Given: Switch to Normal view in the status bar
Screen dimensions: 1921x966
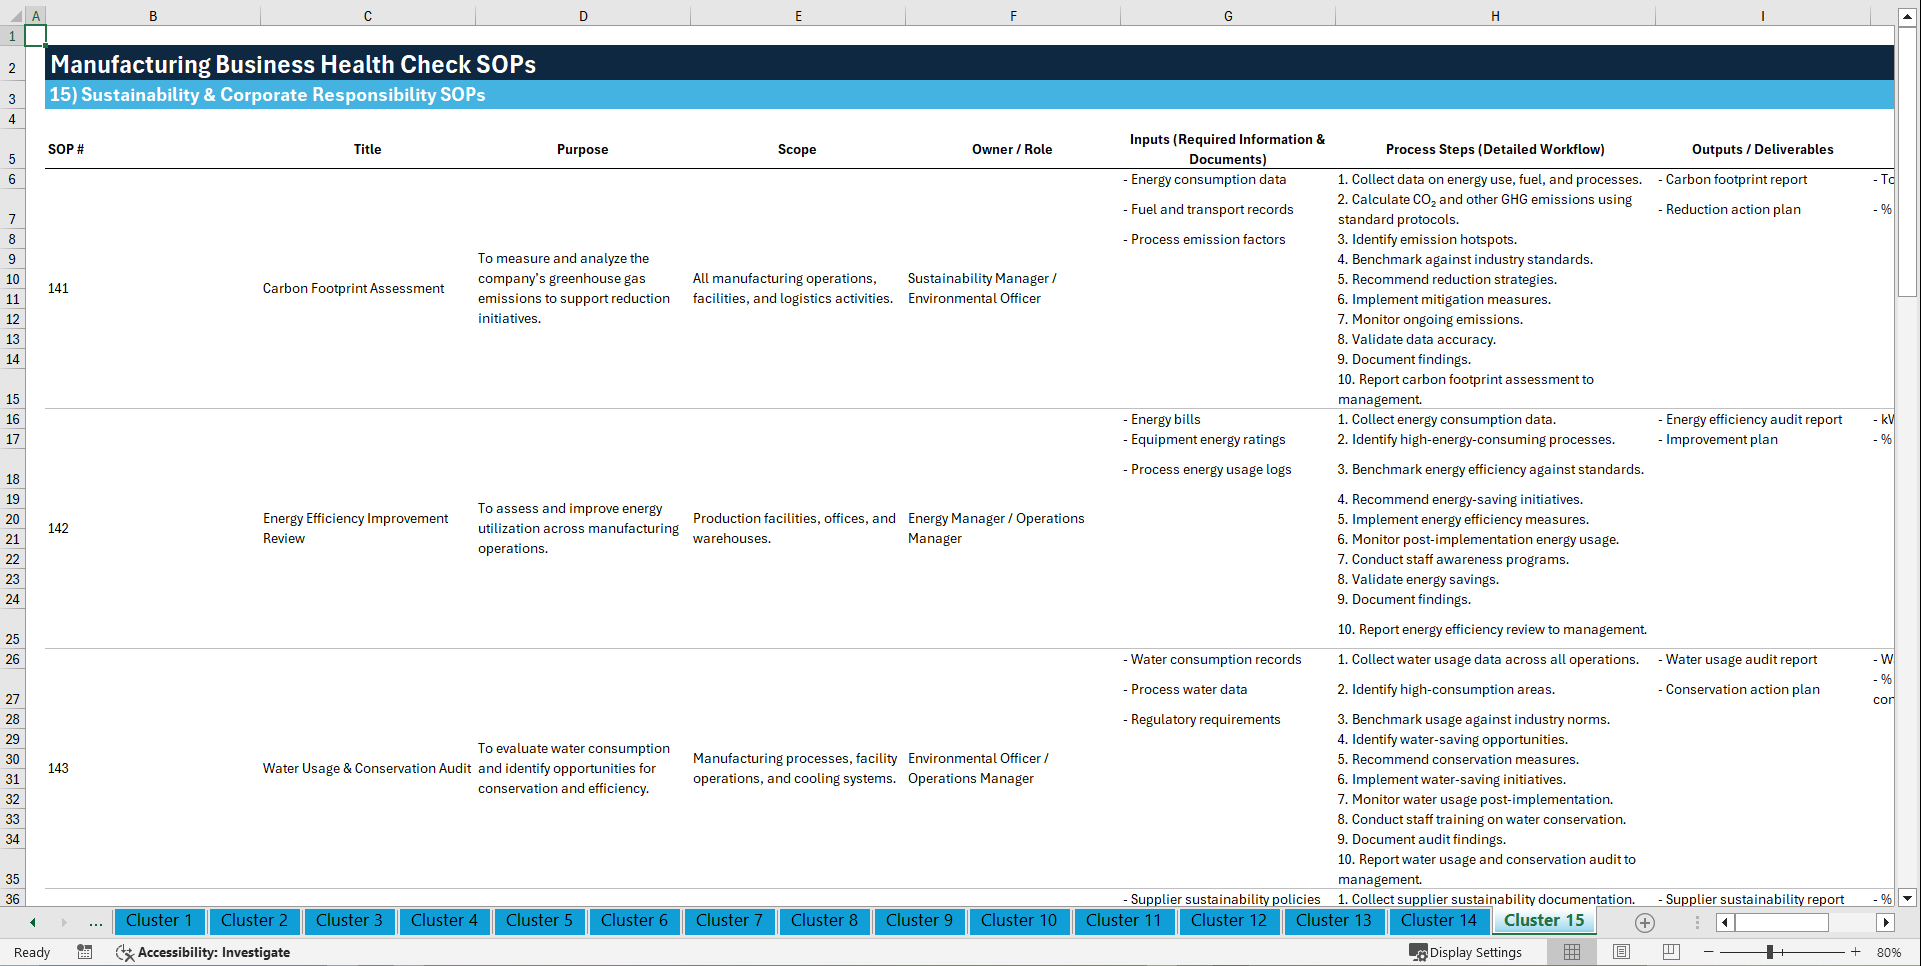Looking at the screenshot, I should pyautogui.click(x=1571, y=951).
